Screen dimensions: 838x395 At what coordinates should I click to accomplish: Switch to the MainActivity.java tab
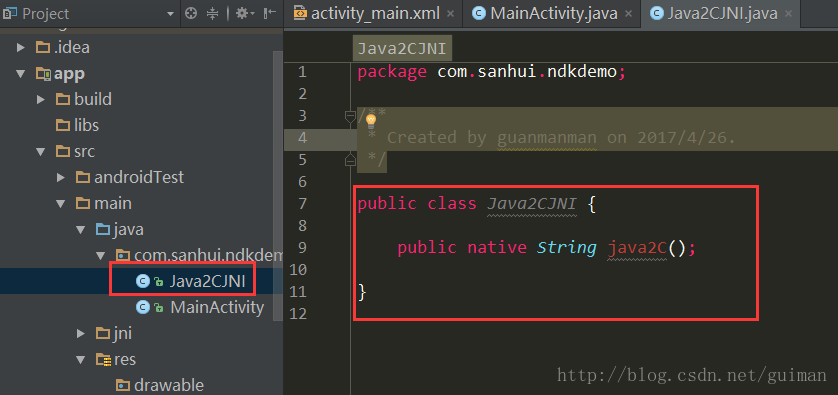(554, 13)
